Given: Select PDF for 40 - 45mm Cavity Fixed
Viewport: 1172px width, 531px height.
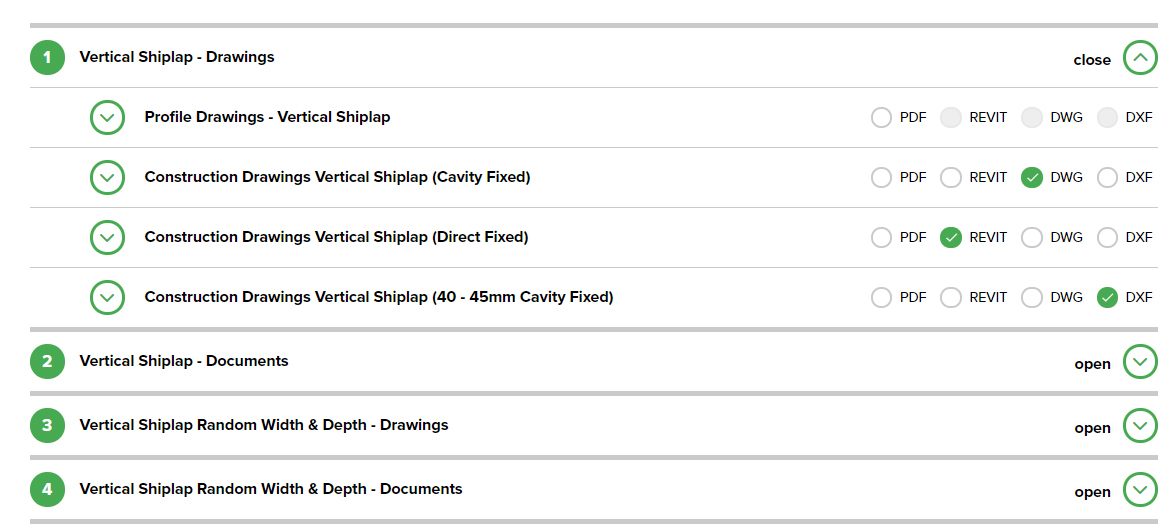Looking at the screenshot, I should click(881, 298).
